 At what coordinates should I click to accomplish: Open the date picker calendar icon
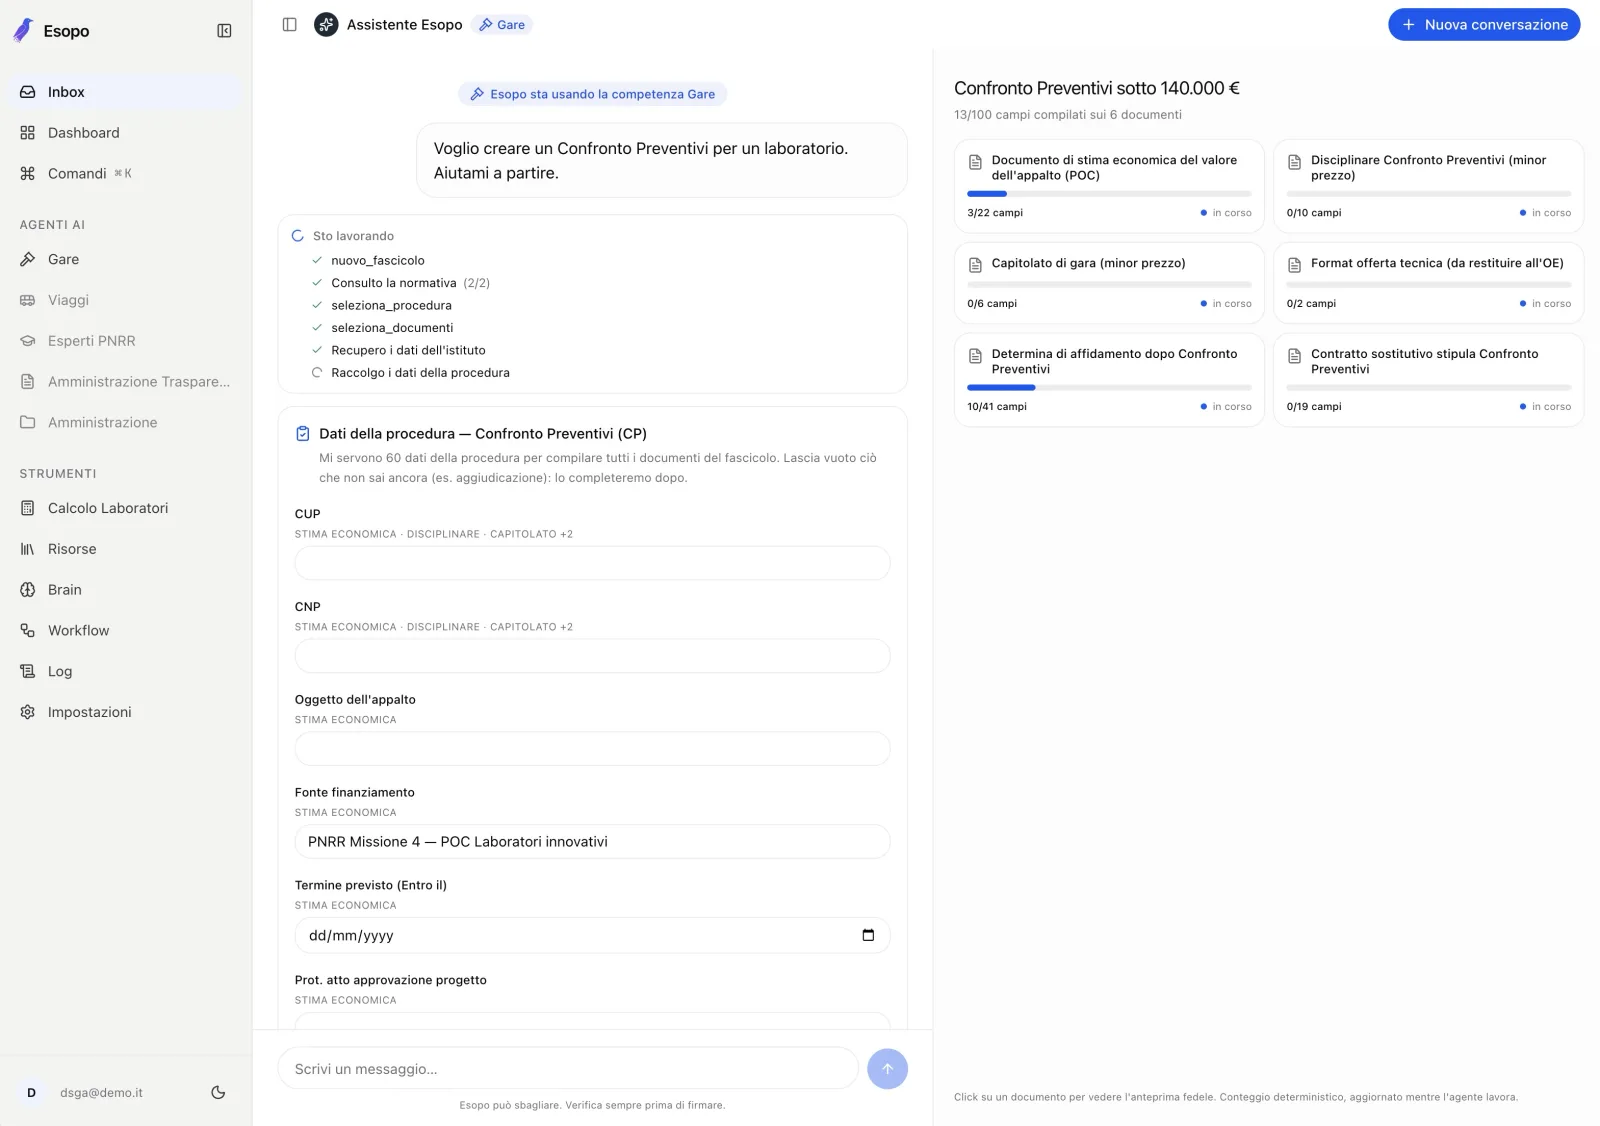click(868, 935)
